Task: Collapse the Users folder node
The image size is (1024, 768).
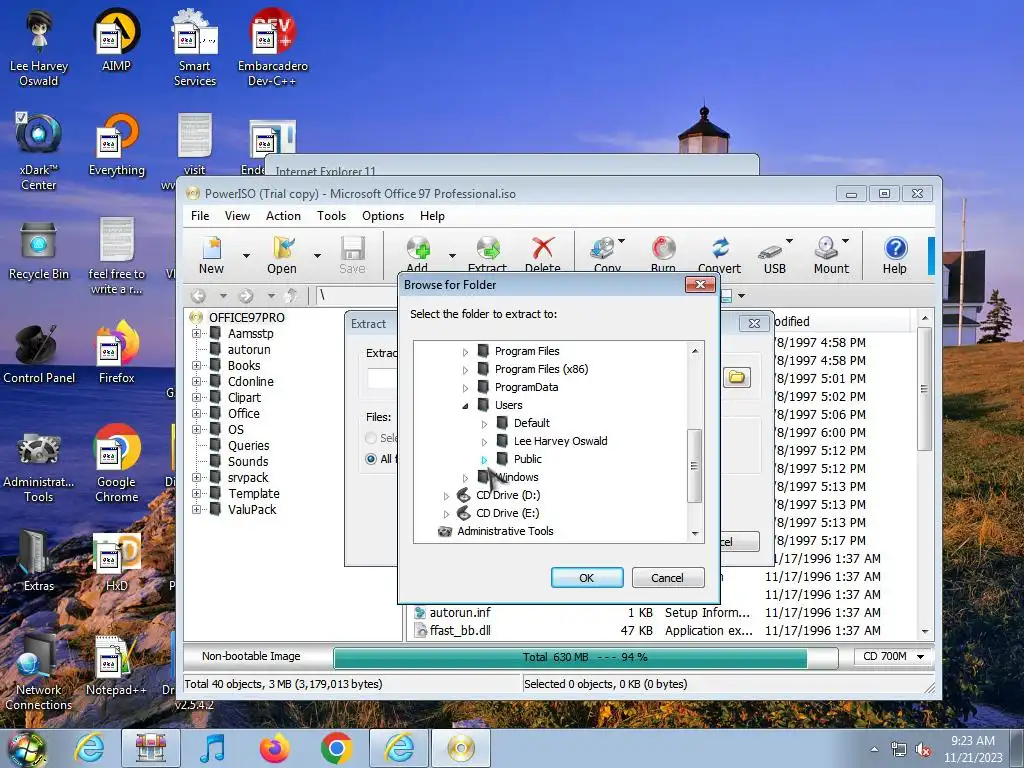Action: [465, 406]
